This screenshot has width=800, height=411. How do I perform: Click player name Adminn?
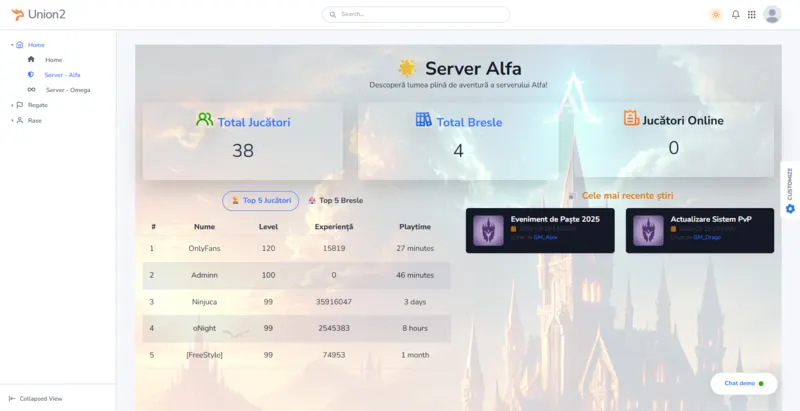204,275
